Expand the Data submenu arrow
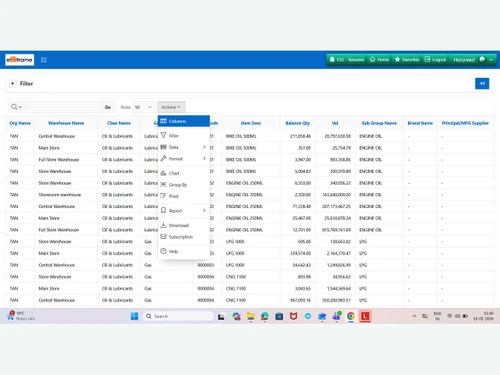Image resolution: width=500 pixels, height=375 pixels. coord(204,147)
